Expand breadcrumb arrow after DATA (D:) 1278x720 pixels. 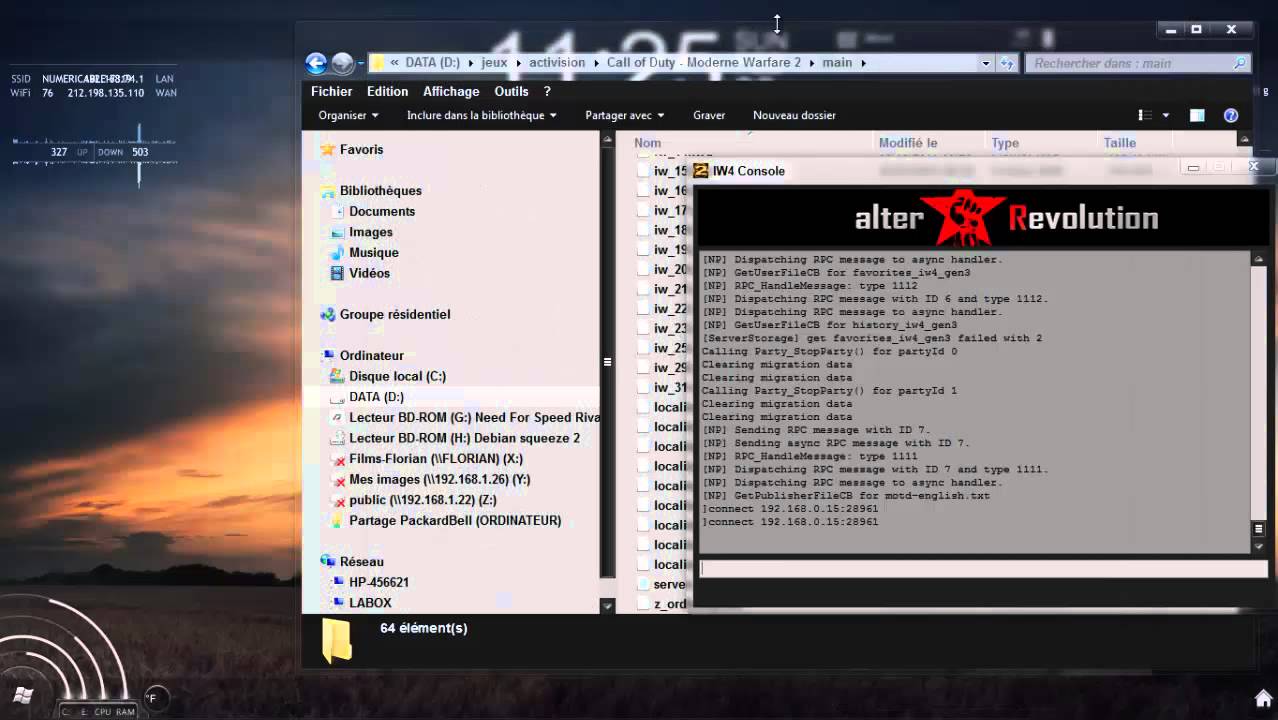coord(470,63)
